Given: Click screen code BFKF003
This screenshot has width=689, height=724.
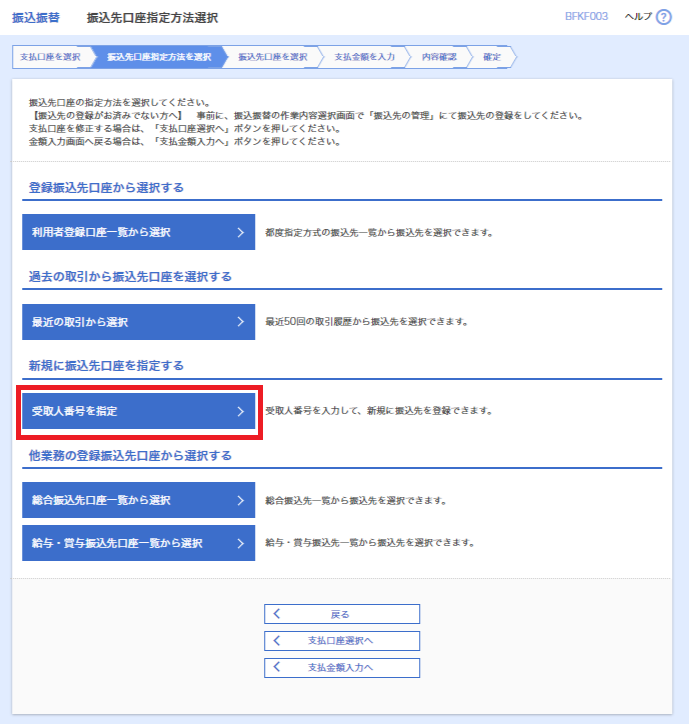Looking at the screenshot, I should (586, 17).
